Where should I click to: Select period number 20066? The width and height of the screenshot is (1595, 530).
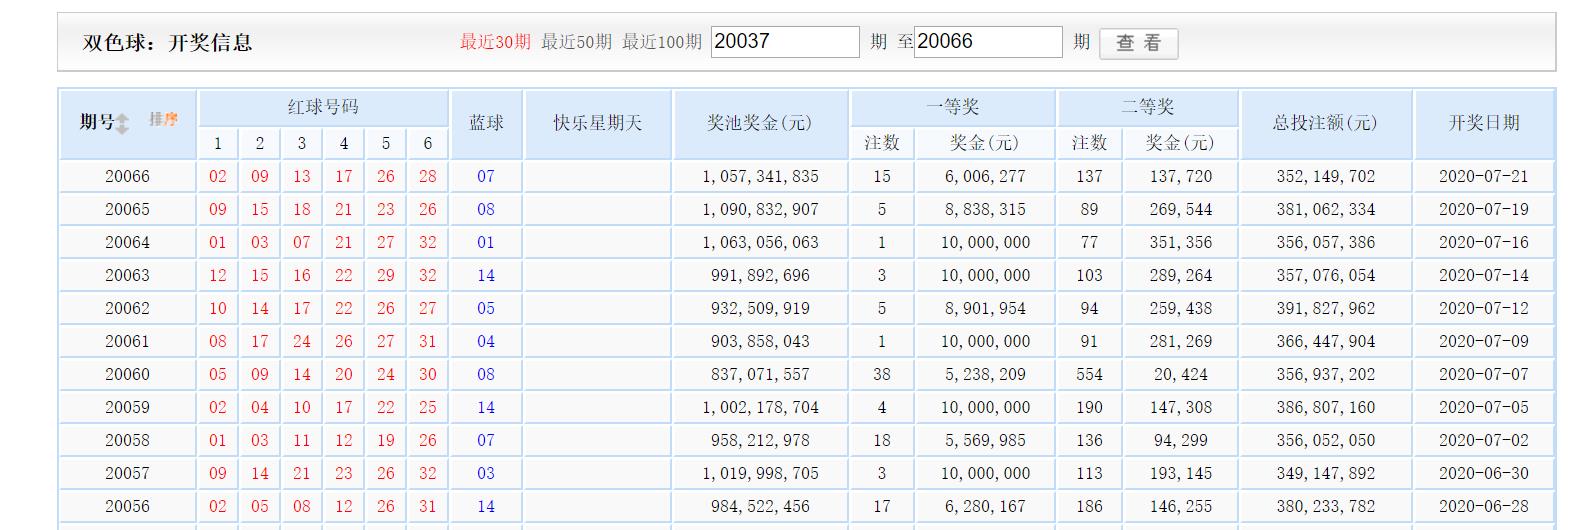(x=127, y=176)
